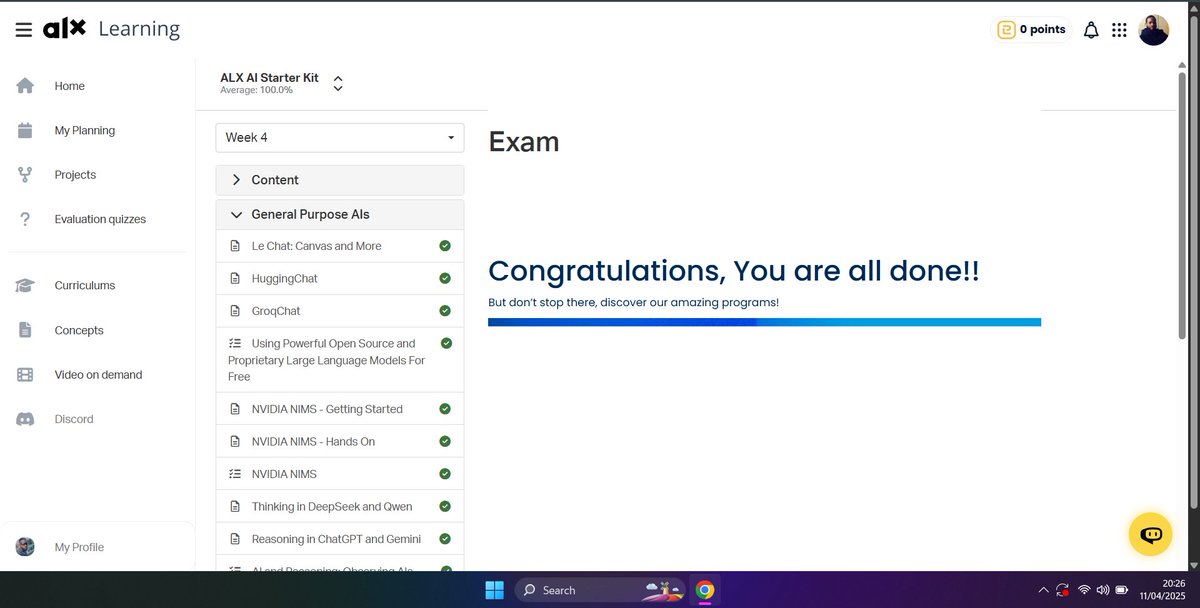The width and height of the screenshot is (1200, 608).
Task: Click checkmark beside NVIDIA NIMS - Hands On
Action: tap(445, 441)
